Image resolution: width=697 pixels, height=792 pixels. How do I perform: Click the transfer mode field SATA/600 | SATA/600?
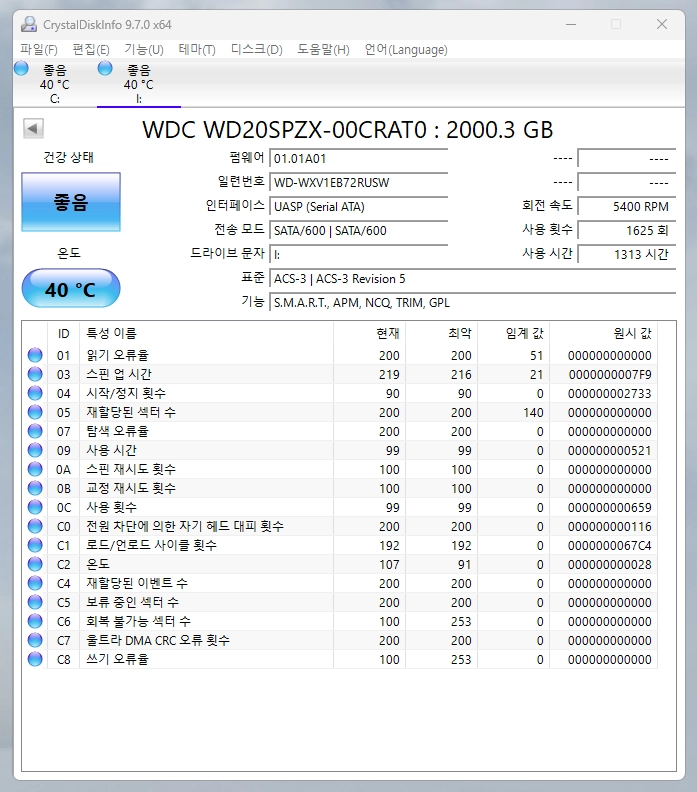click(359, 230)
